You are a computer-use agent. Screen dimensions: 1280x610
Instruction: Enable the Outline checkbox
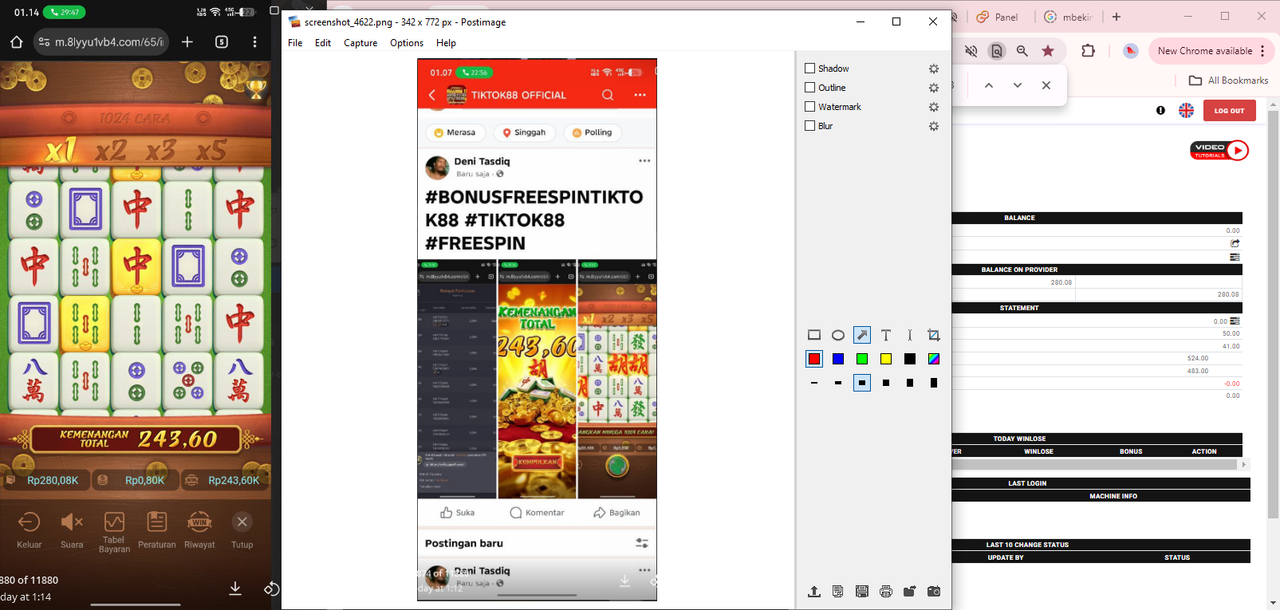click(x=810, y=88)
